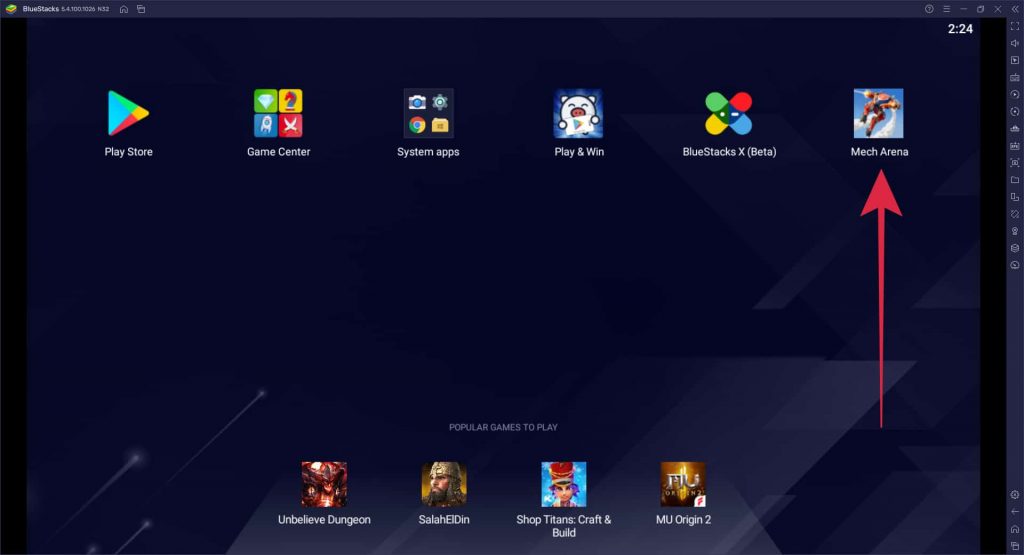Open MU Origin 2 from popular games
The image size is (1024, 555).
tap(683, 484)
